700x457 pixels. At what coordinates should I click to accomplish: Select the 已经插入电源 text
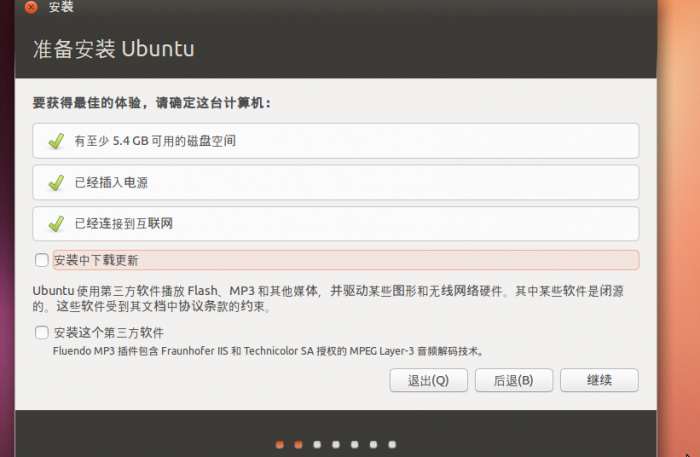[111, 183]
